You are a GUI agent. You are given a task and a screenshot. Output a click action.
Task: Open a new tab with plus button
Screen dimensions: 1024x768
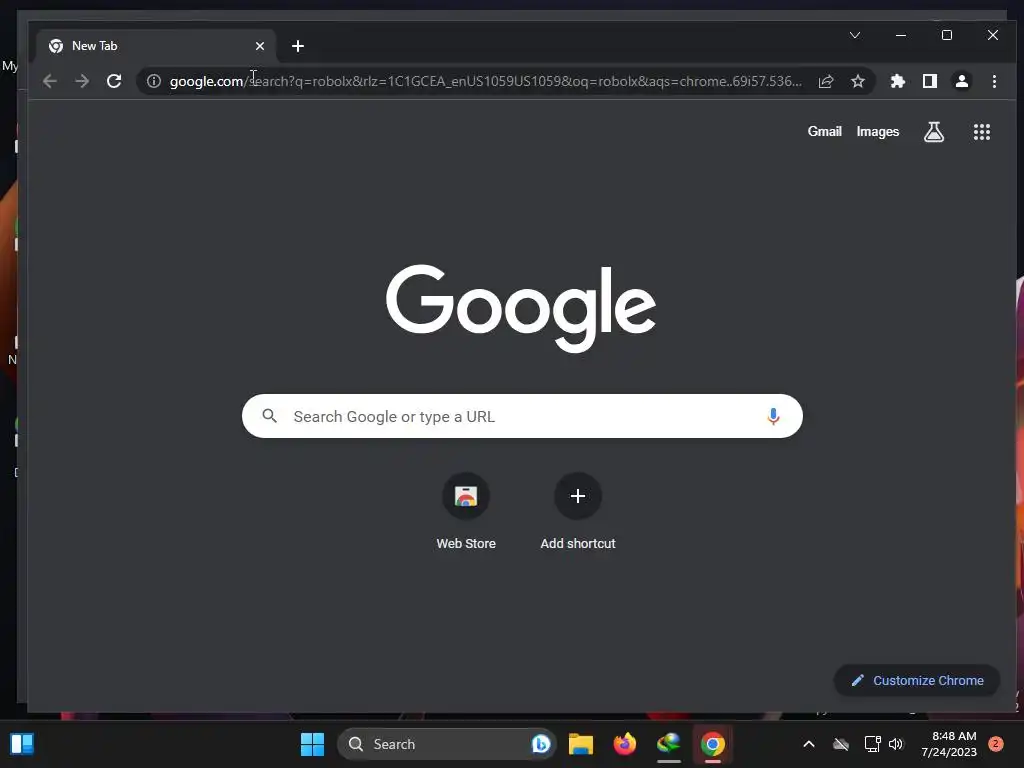tap(298, 46)
